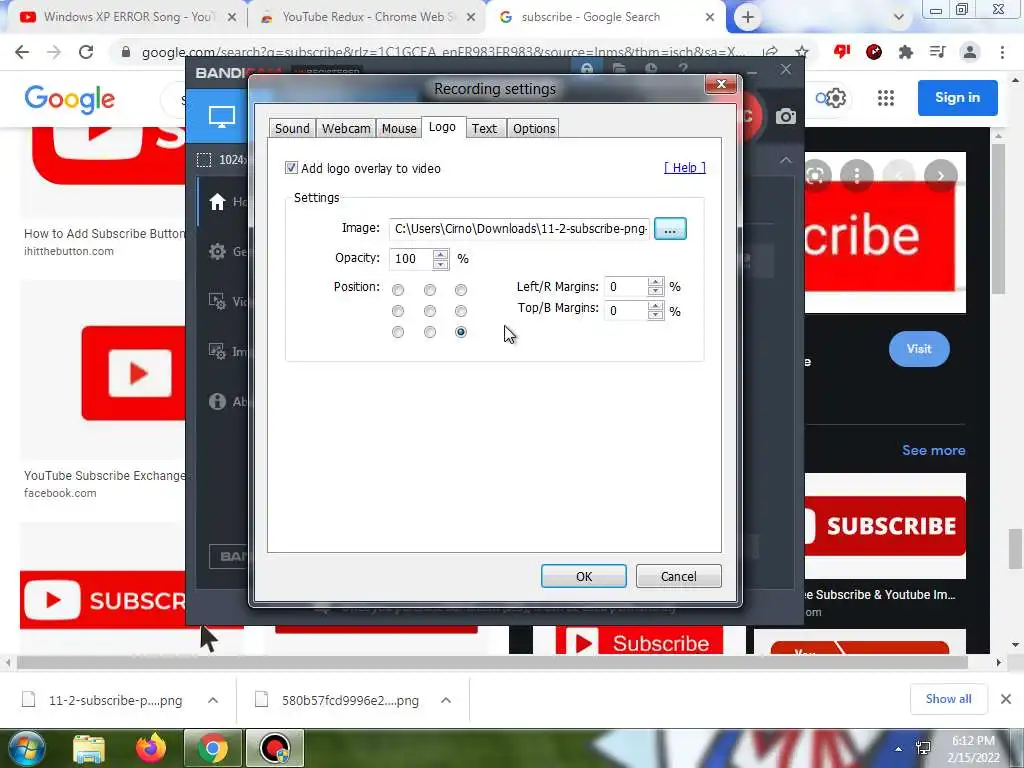Uncheck Add logo overlay to video
The height and width of the screenshot is (768, 1024).
point(291,168)
